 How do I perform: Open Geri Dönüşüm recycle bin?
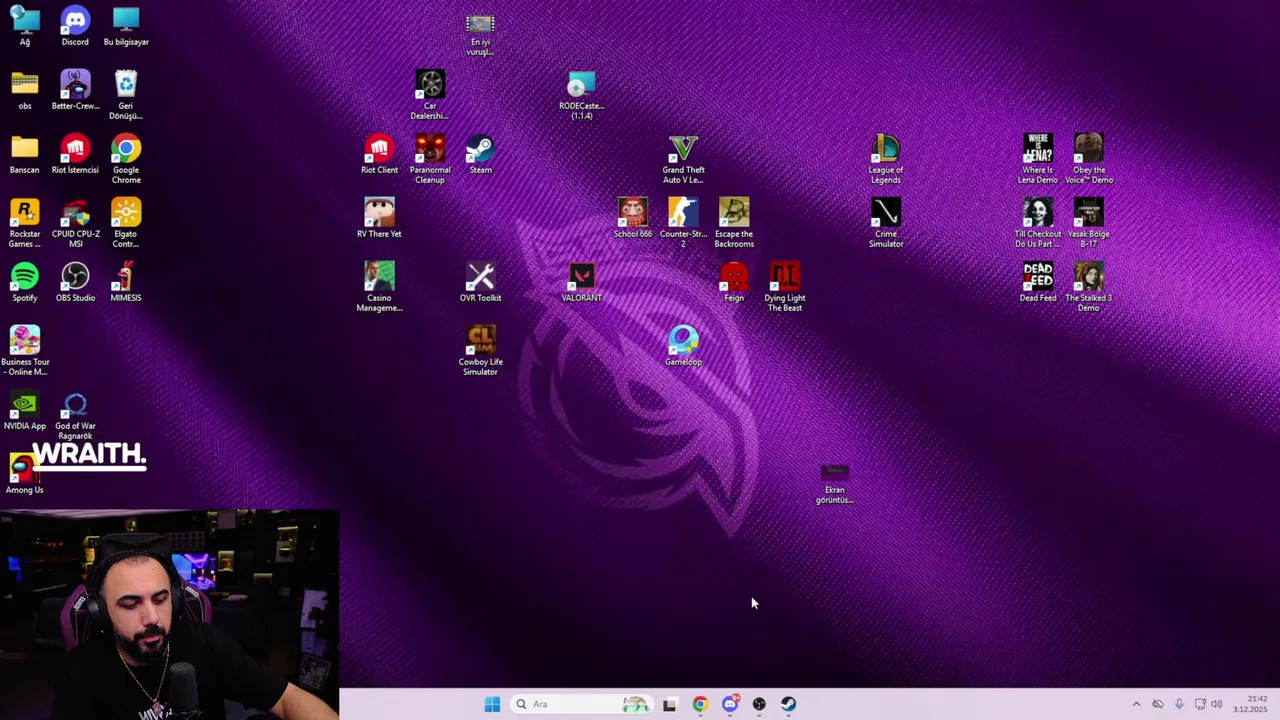click(126, 95)
